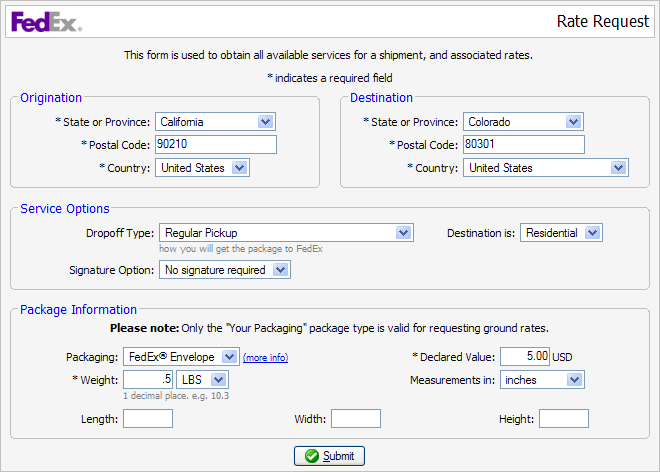The height and width of the screenshot is (472, 660).
Task: Click the 'Signature Option:' label
Action: 112,270
